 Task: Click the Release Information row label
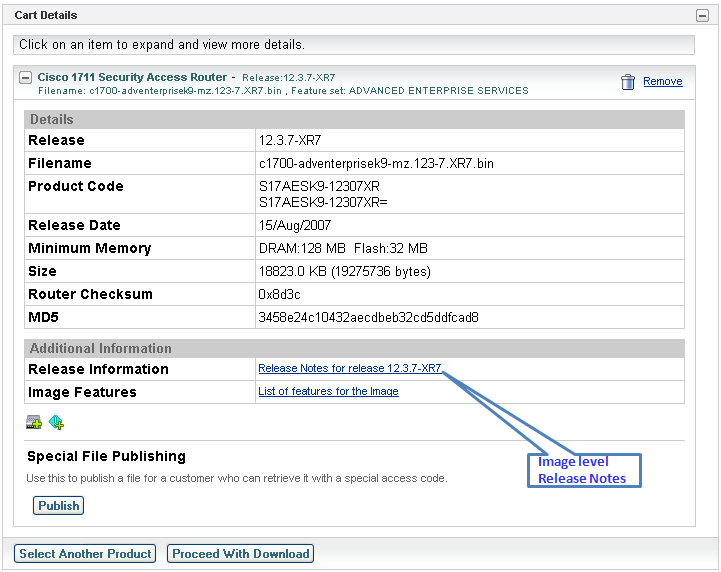[x=98, y=369]
